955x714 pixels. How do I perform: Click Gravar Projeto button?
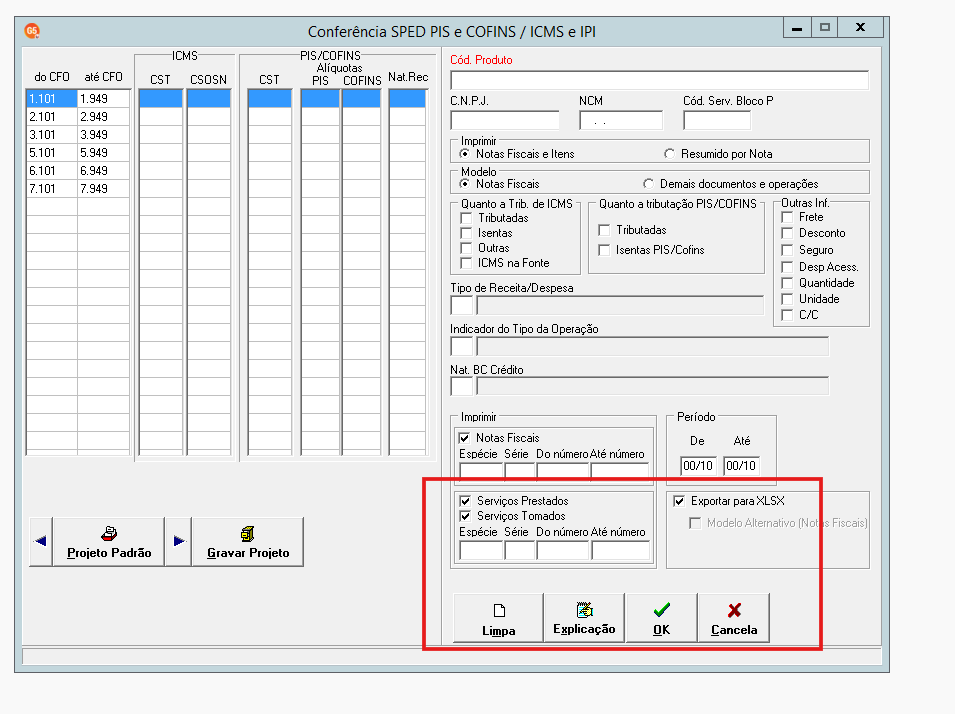tap(248, 542)
